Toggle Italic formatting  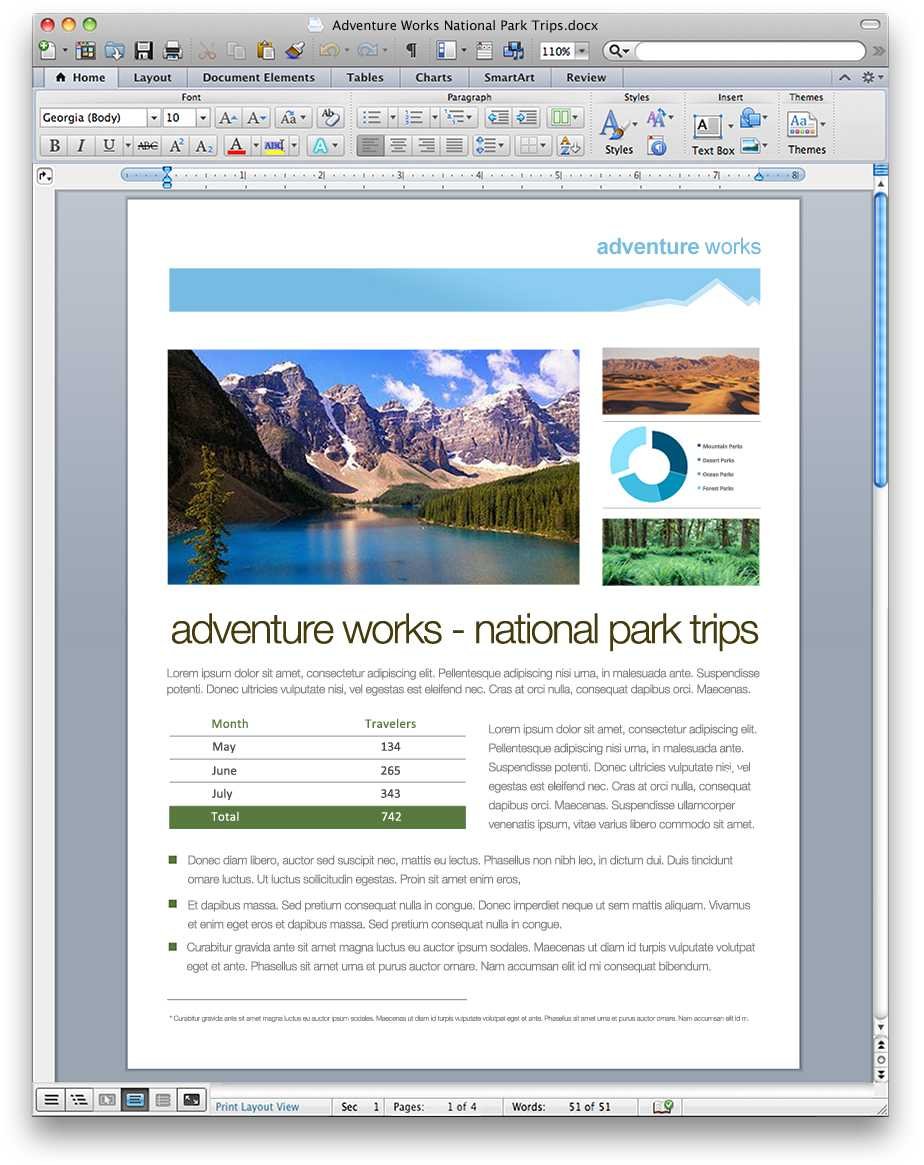pos(81,146)
